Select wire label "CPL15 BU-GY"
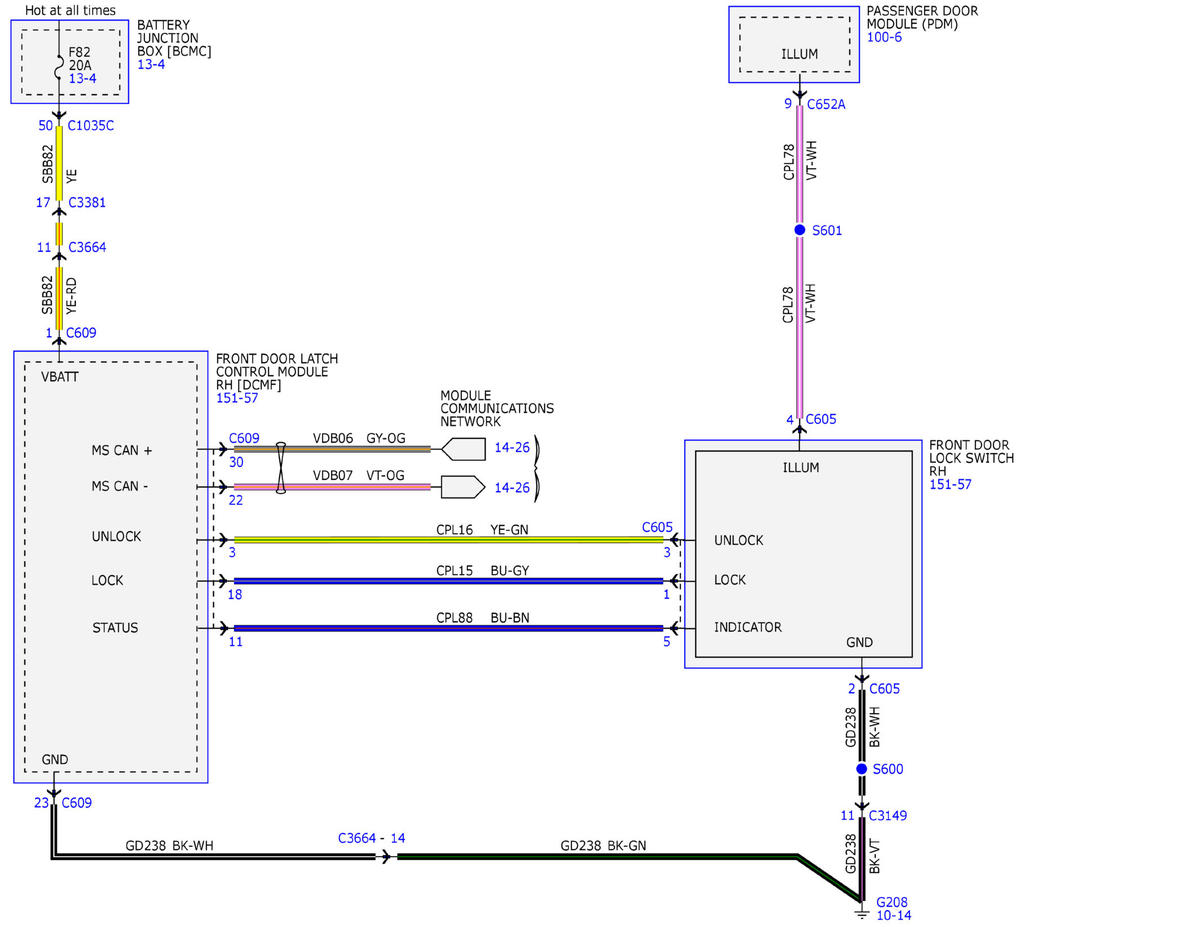Screen dimensions: 1200x927 pos(483,571)
